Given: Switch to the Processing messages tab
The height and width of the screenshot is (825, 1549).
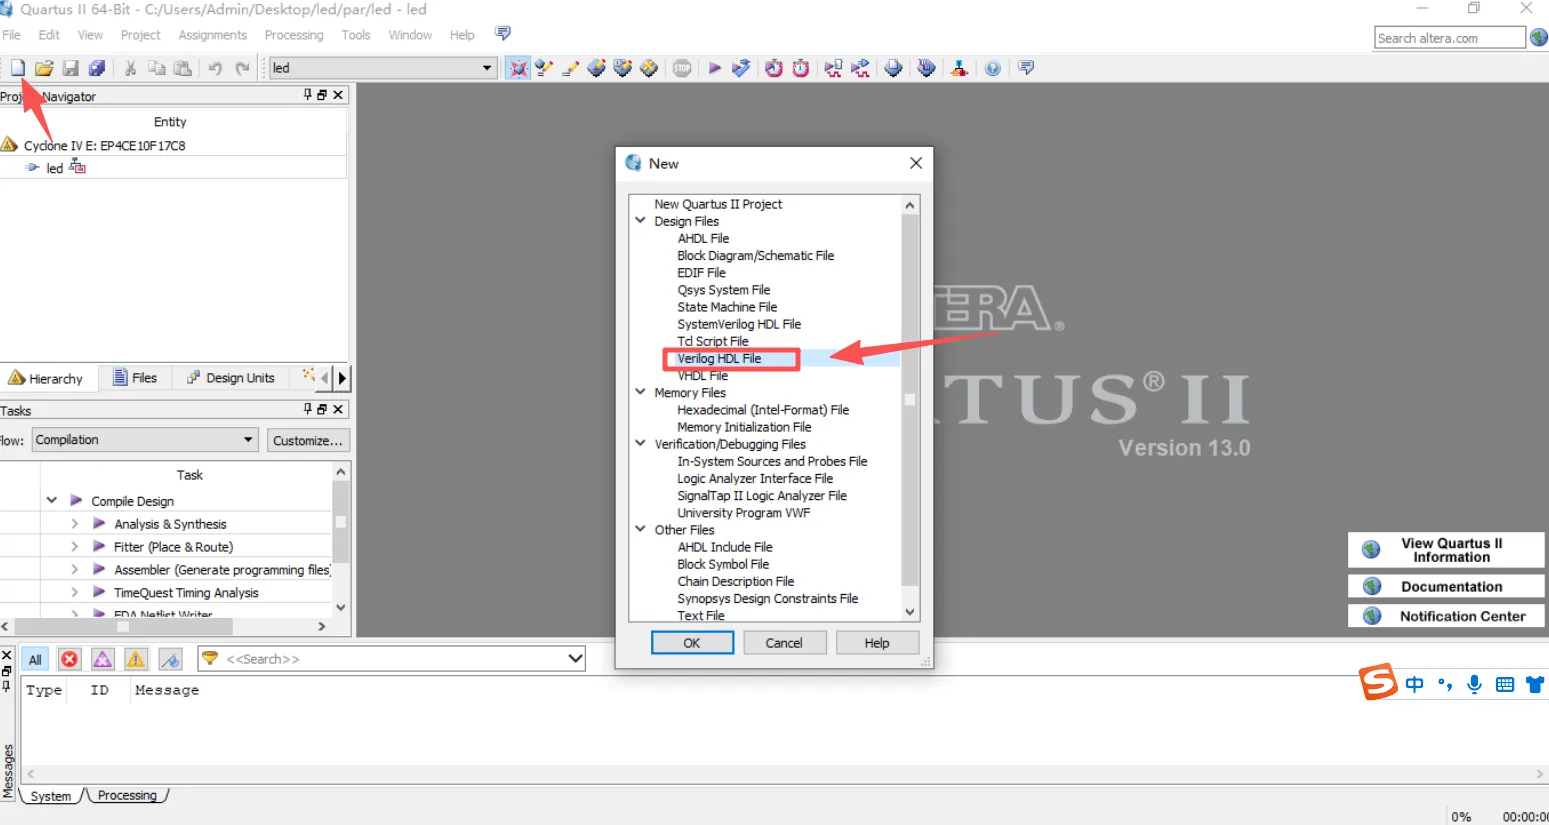Looking at the screenshot, I should click(x=127, y=796).
